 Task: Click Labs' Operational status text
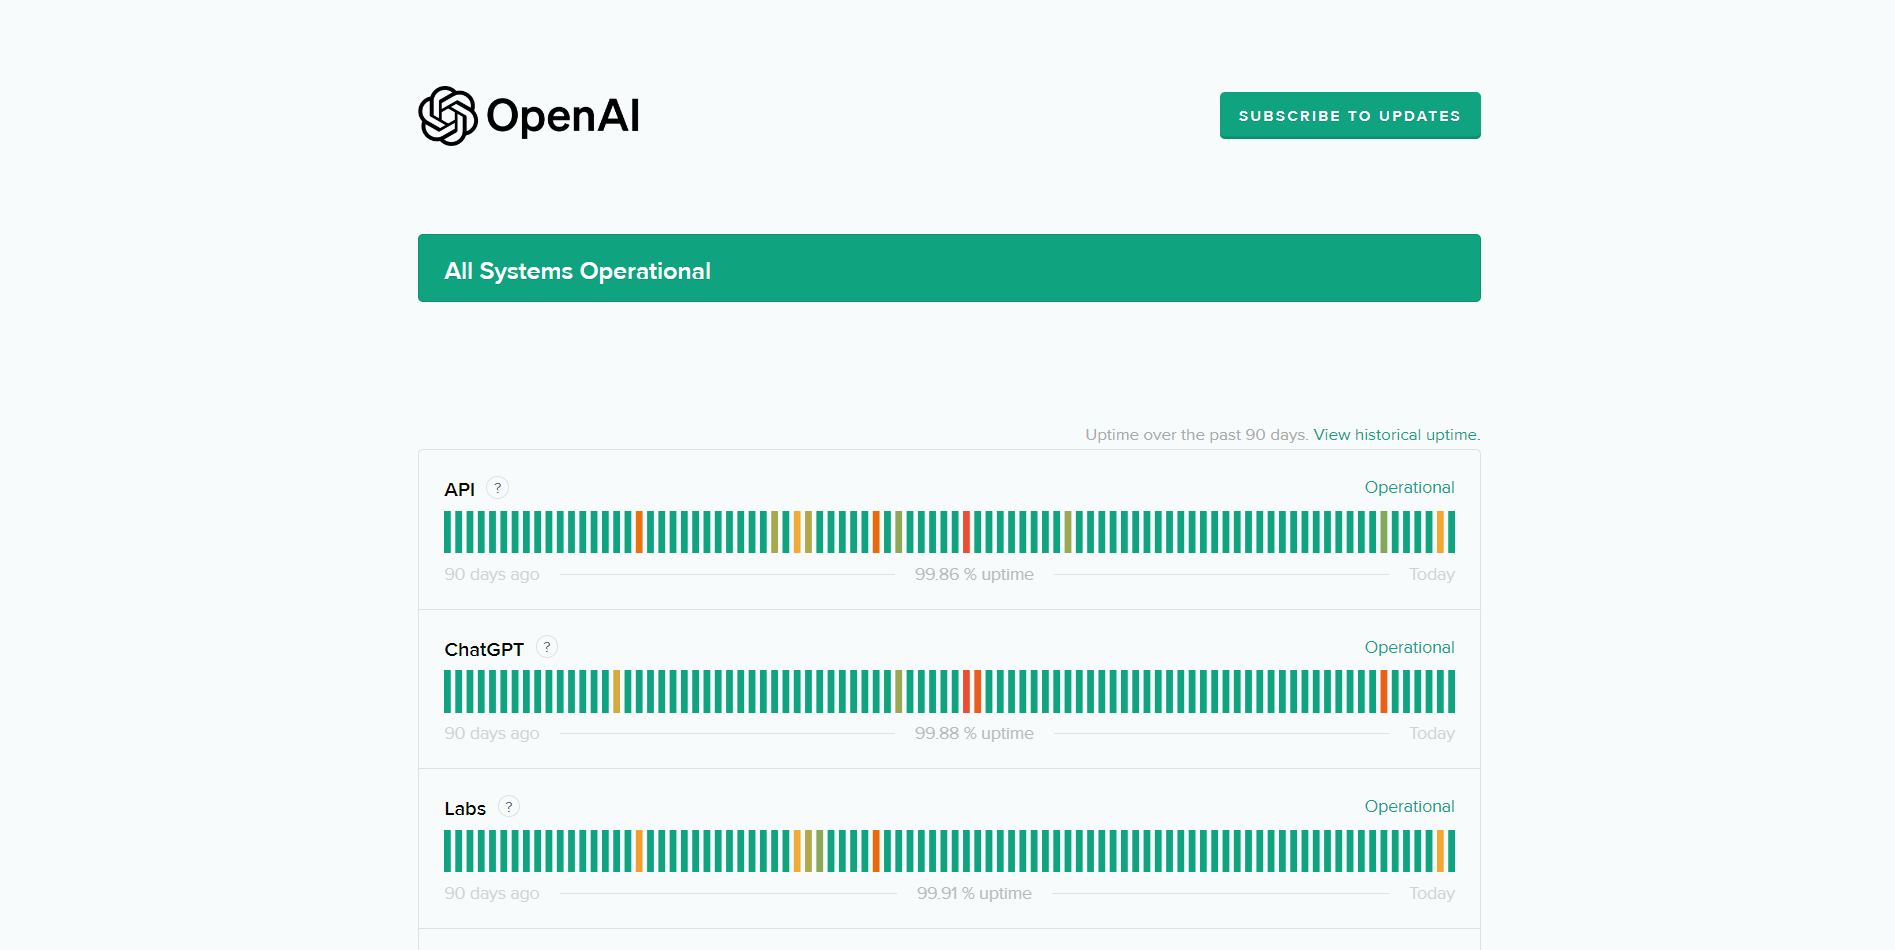(1409, 806)
